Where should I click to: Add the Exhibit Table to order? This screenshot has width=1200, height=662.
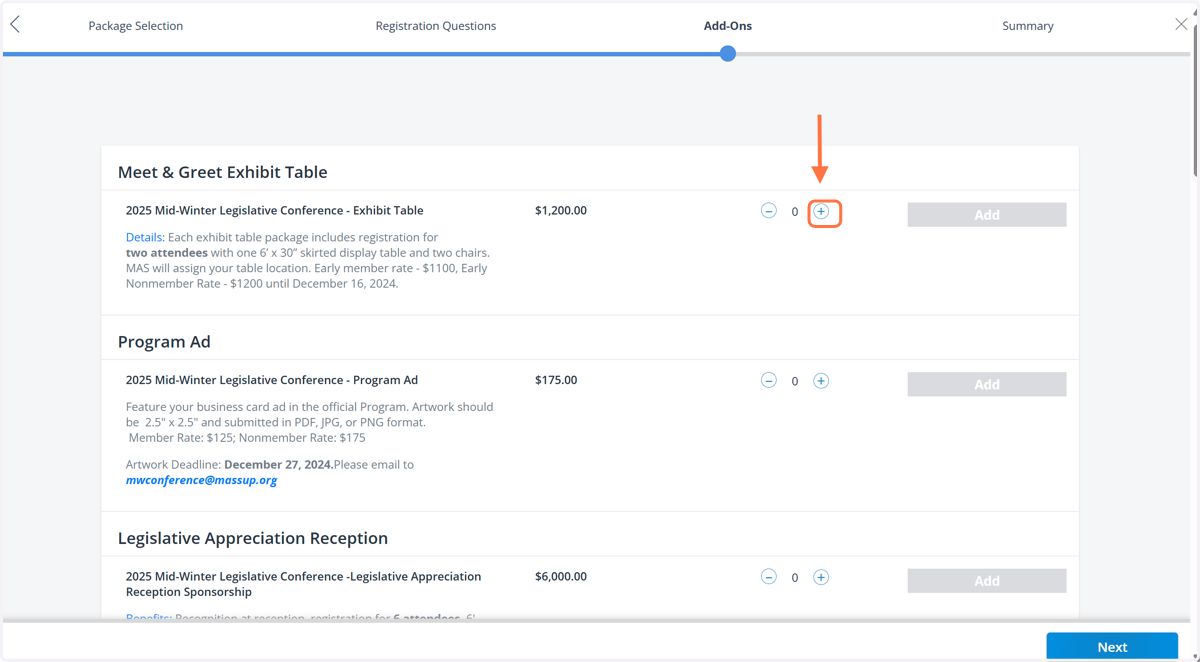click(x=987, y=215)
